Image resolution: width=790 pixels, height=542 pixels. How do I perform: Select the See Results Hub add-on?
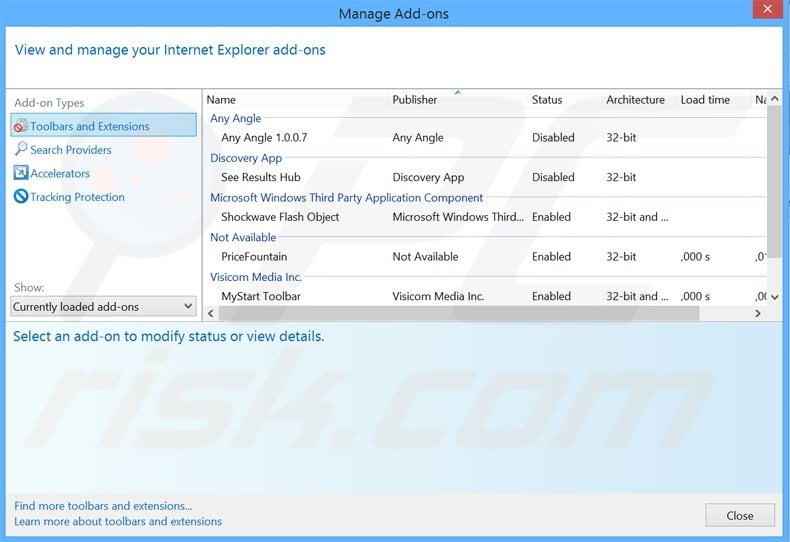[x=260, y=177]
